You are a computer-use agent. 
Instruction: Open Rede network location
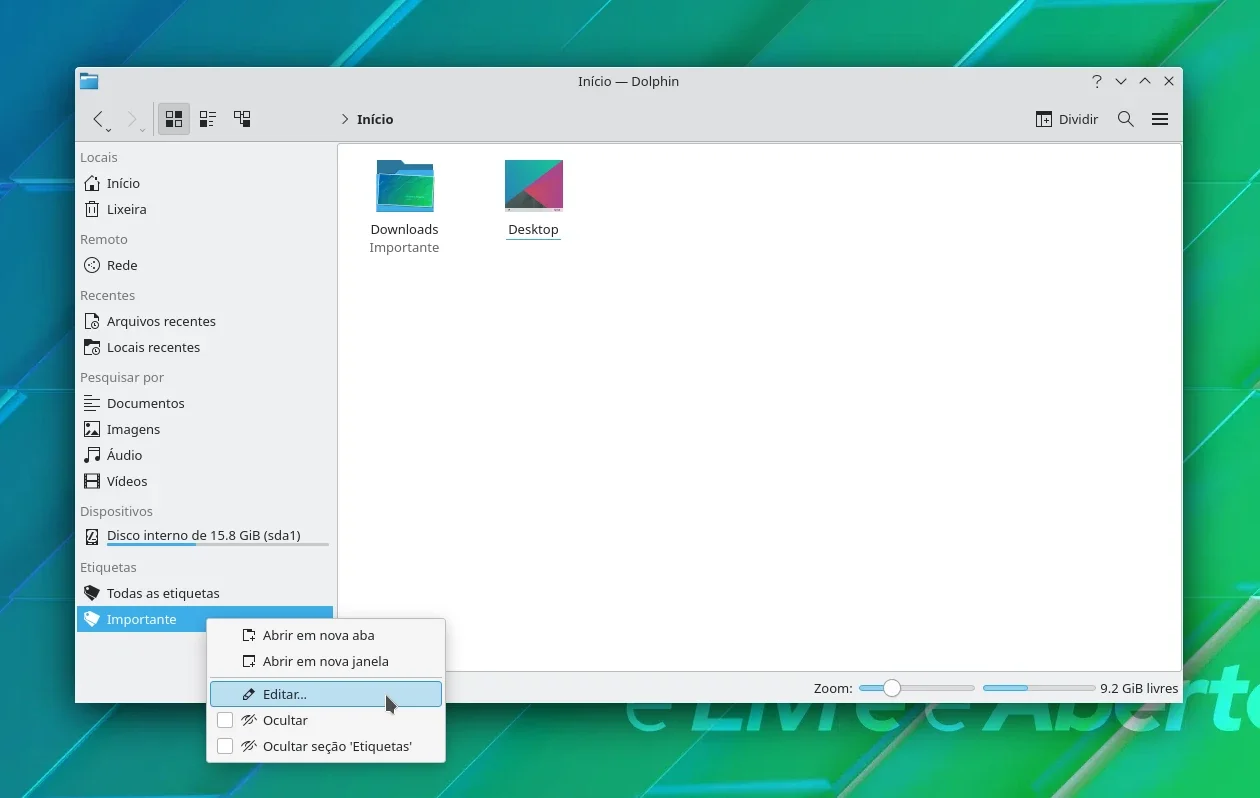205,265
